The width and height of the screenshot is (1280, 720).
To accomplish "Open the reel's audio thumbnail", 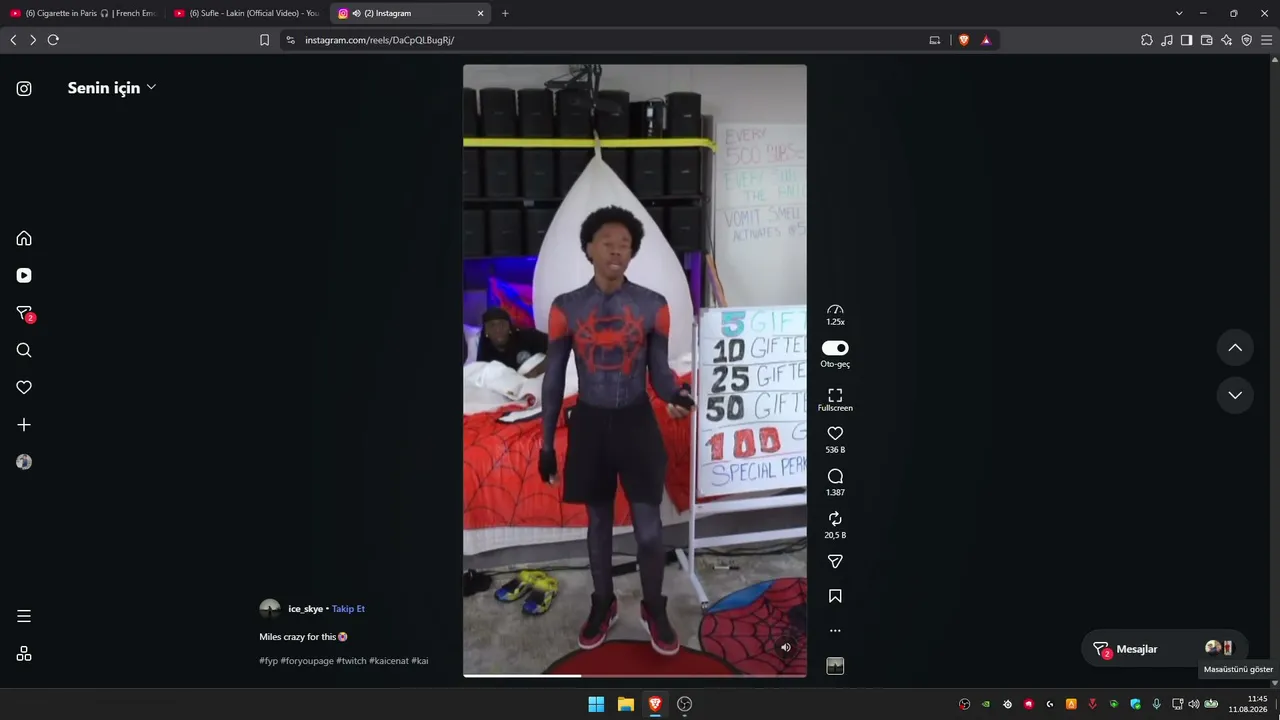I will tap(835, 666).
